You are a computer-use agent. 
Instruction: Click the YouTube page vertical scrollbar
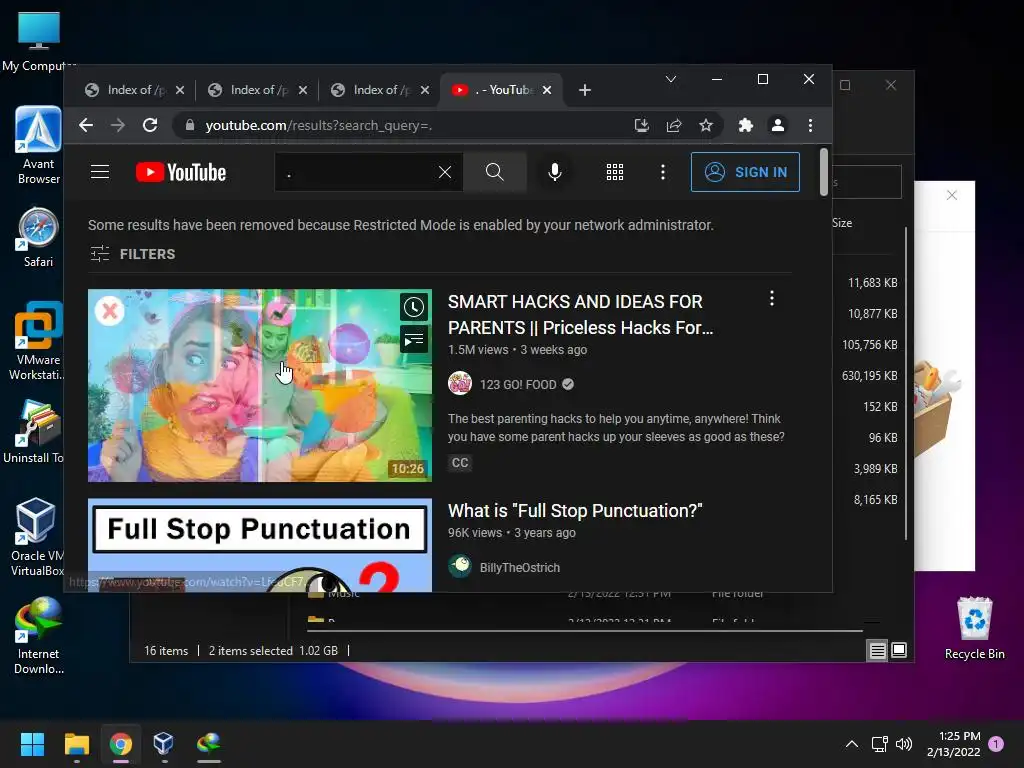click(x=824, y=172)
